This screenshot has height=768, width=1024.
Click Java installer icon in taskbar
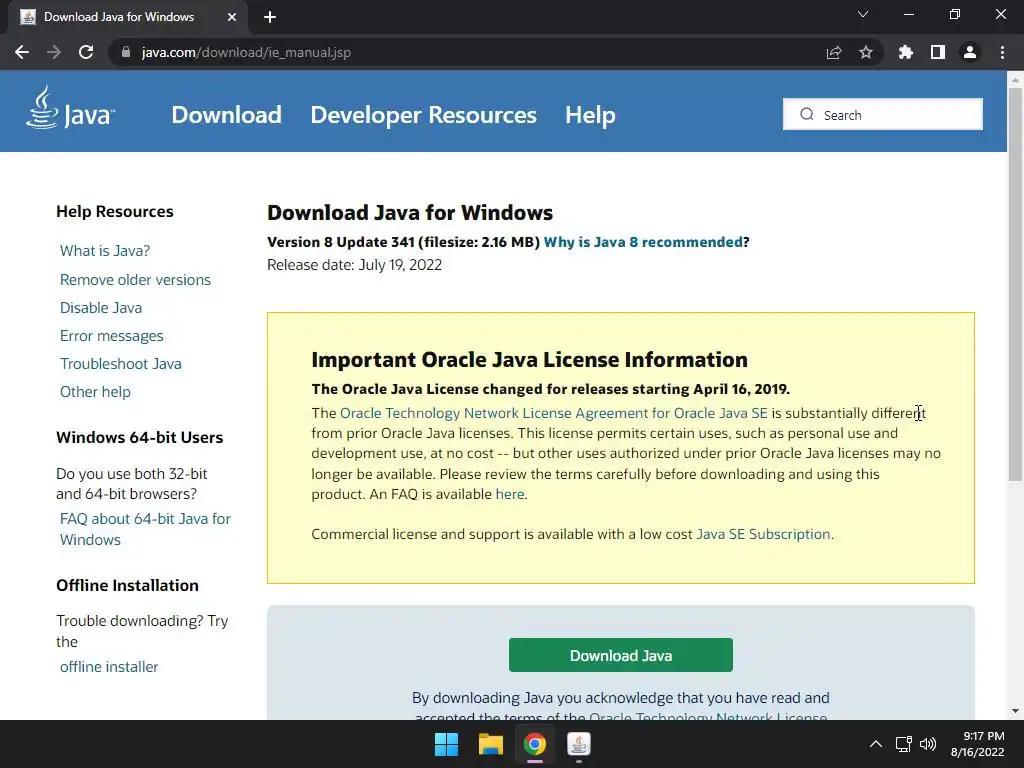579,744
